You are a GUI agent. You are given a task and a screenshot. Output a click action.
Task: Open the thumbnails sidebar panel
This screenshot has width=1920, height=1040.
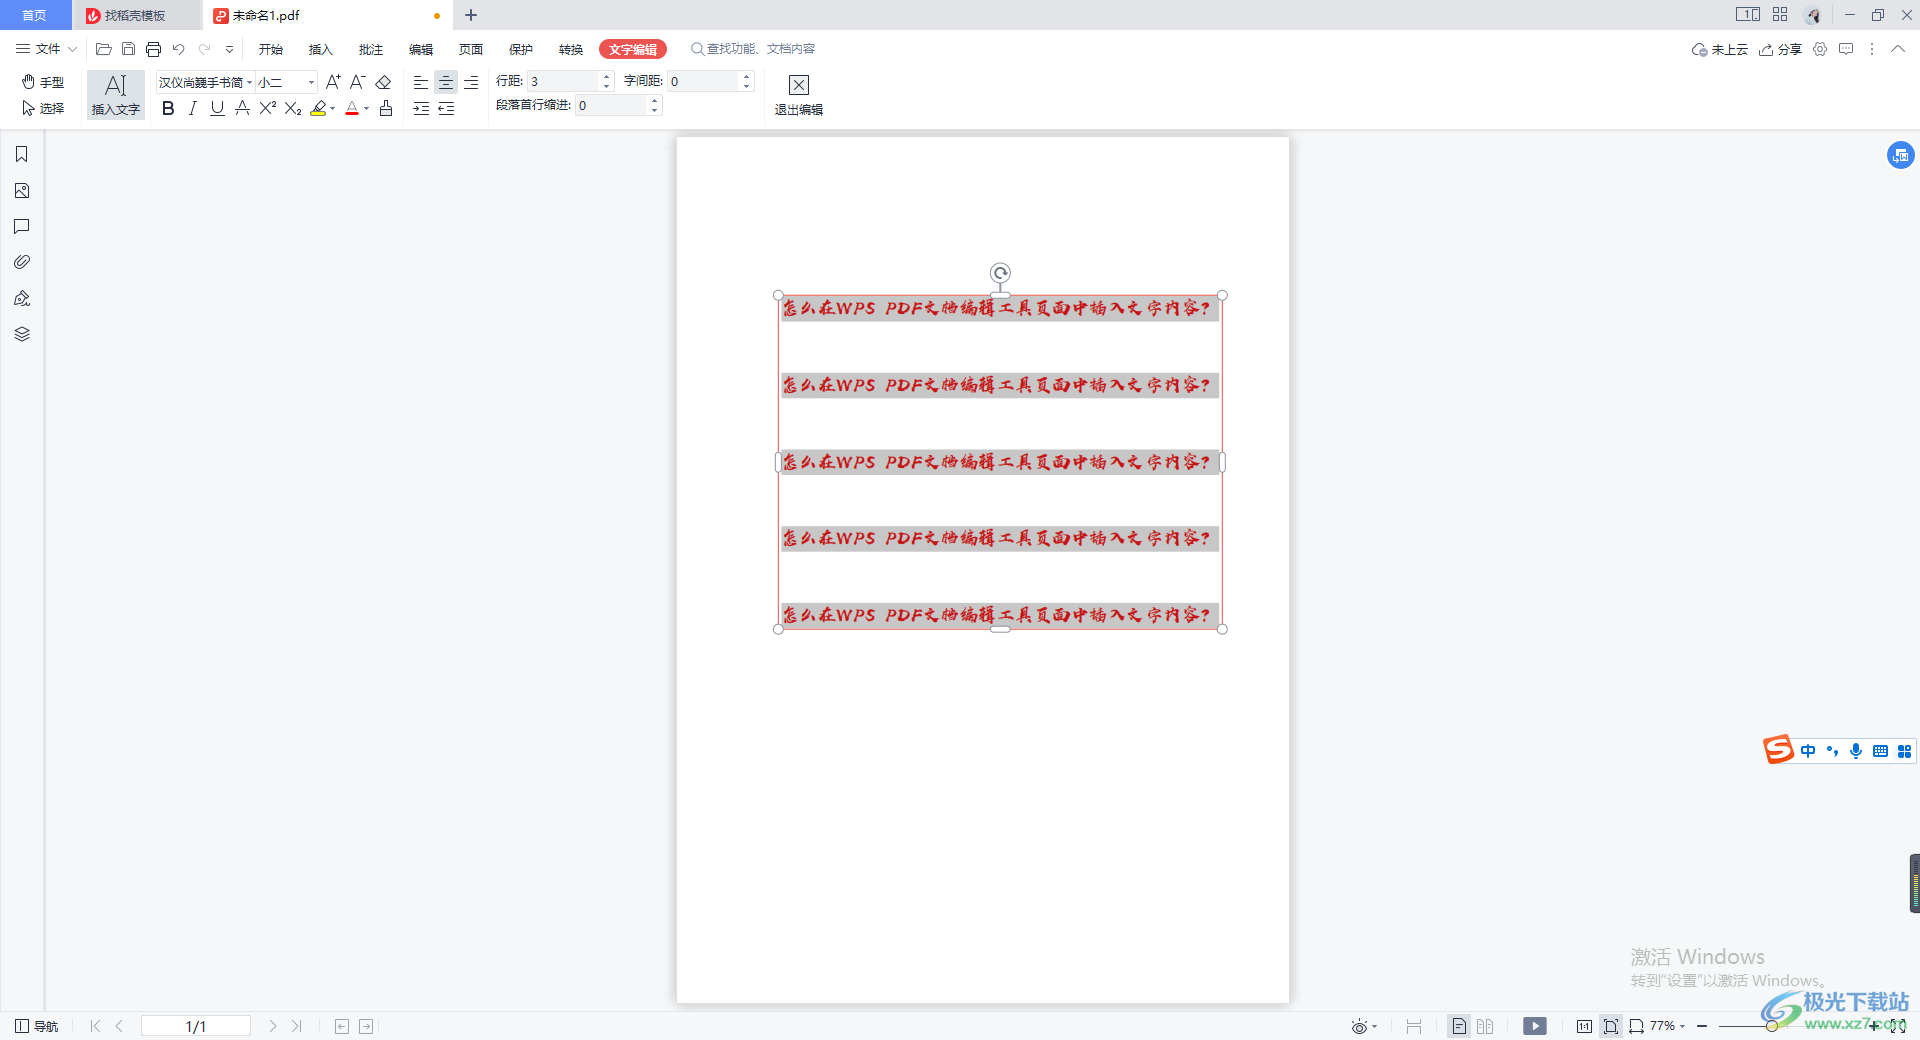[x=22, y=190]
